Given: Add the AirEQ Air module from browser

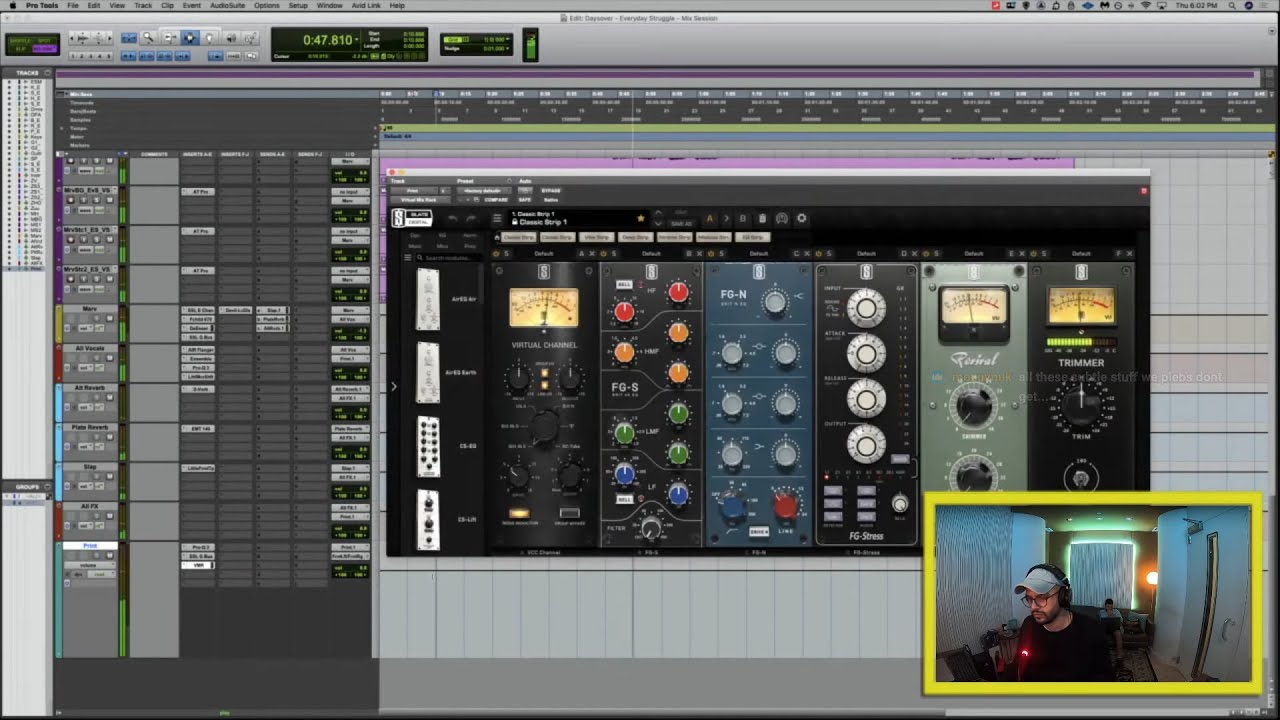Looking at the screenshot, I should click(428, 298).
